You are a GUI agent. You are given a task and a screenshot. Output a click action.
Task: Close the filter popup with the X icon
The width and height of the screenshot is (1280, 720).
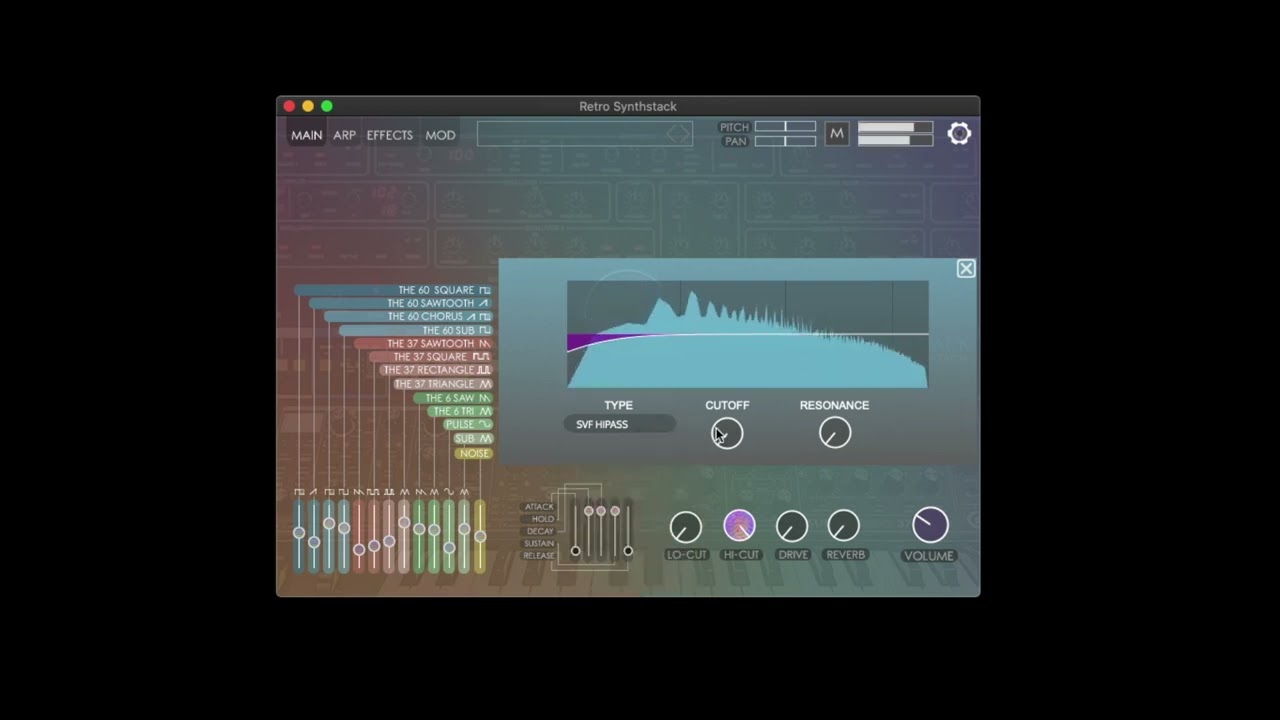click(966, 268)
